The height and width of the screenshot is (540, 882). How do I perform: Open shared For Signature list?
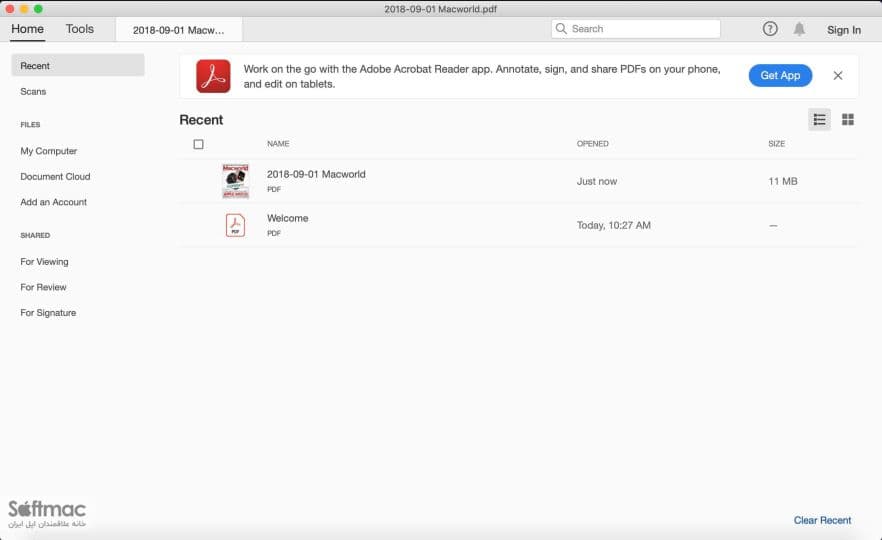click(x=48, y=313)
